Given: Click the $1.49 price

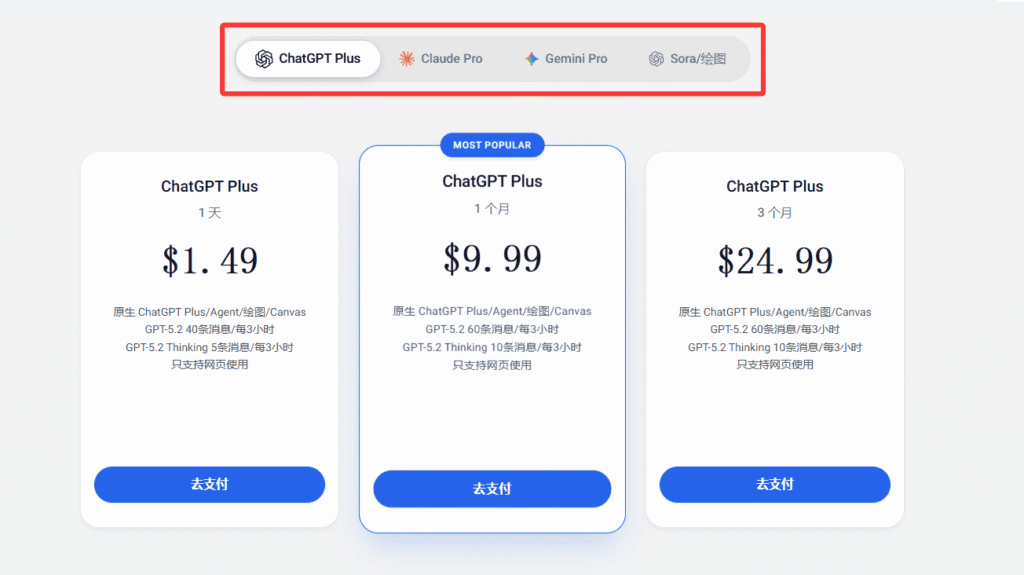Looking at the screenshot, I should 210,261.
